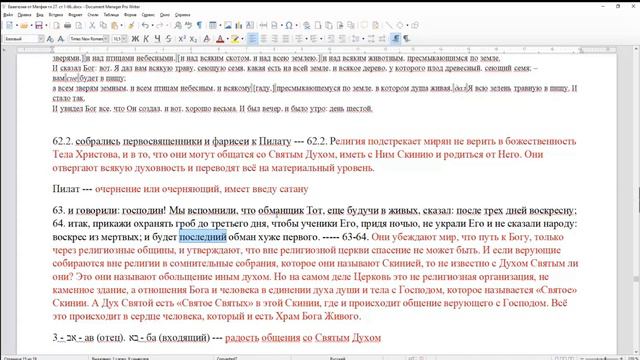Click the highlighted word последний
This screenshot has width=640, height=360.
[203, 236]
